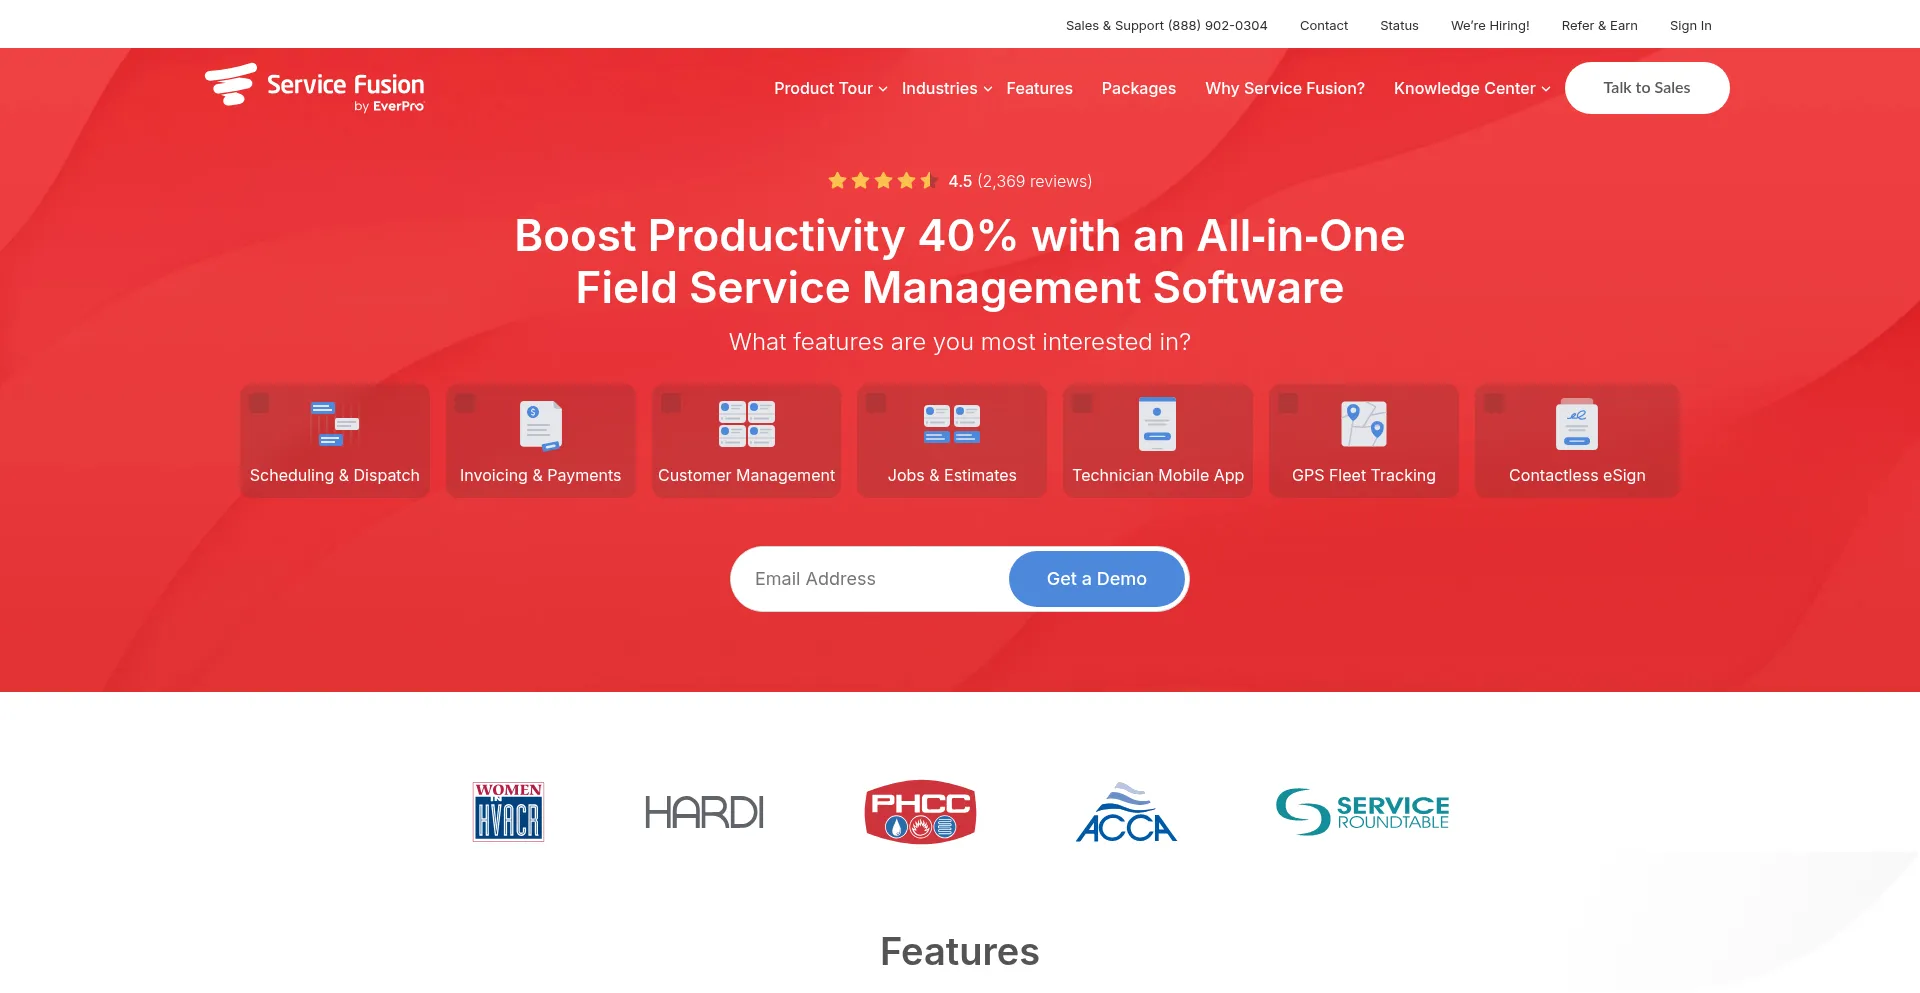
Task: Click the Technician Mobile App phone icon
Action: (1158, 424)
